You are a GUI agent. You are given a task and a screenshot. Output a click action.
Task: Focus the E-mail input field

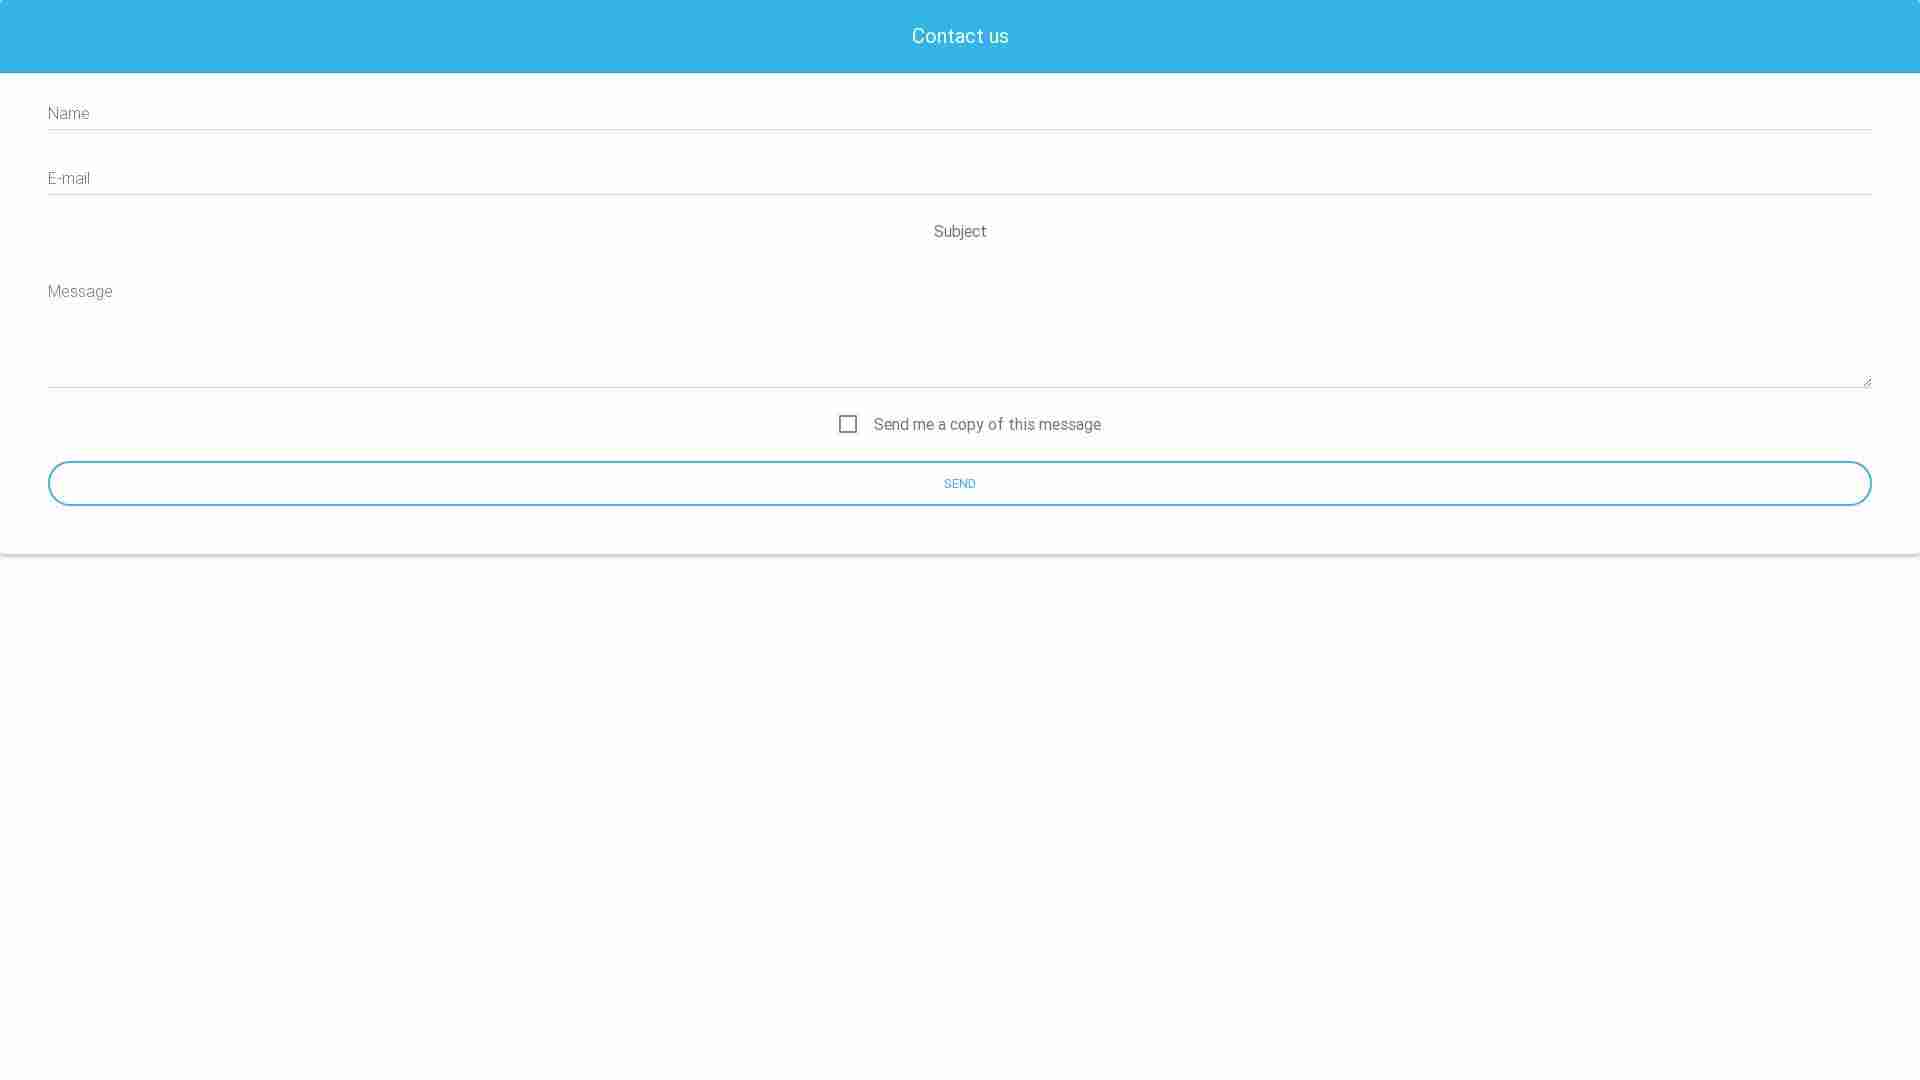coord(960,178)
